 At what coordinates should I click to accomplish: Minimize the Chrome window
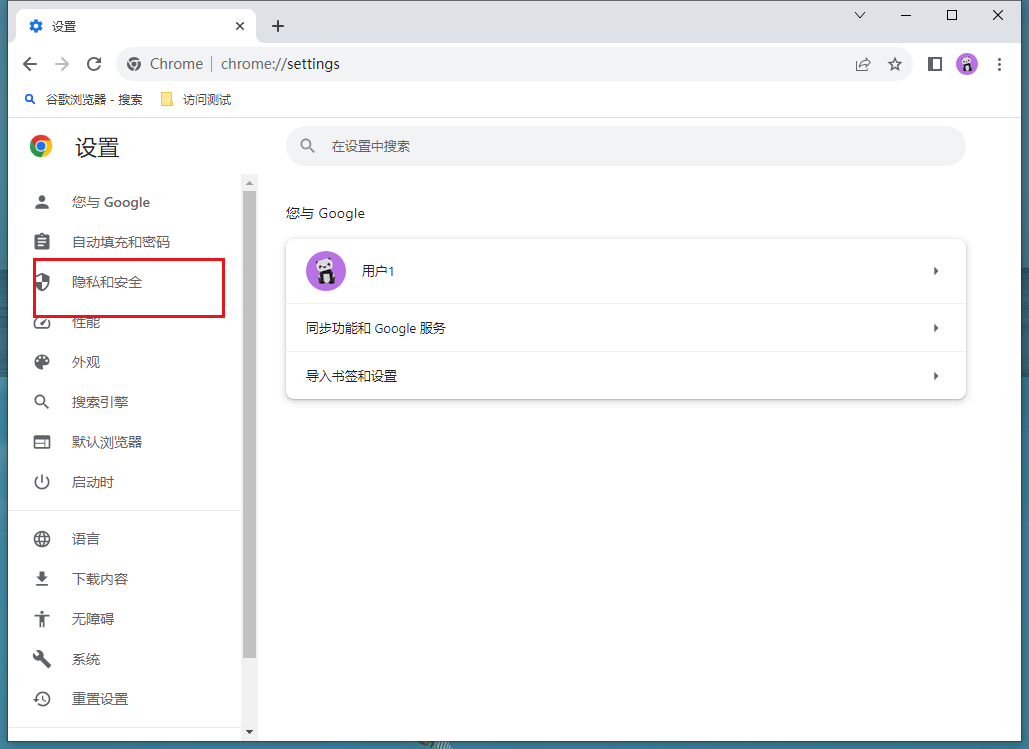pos(906,15)
